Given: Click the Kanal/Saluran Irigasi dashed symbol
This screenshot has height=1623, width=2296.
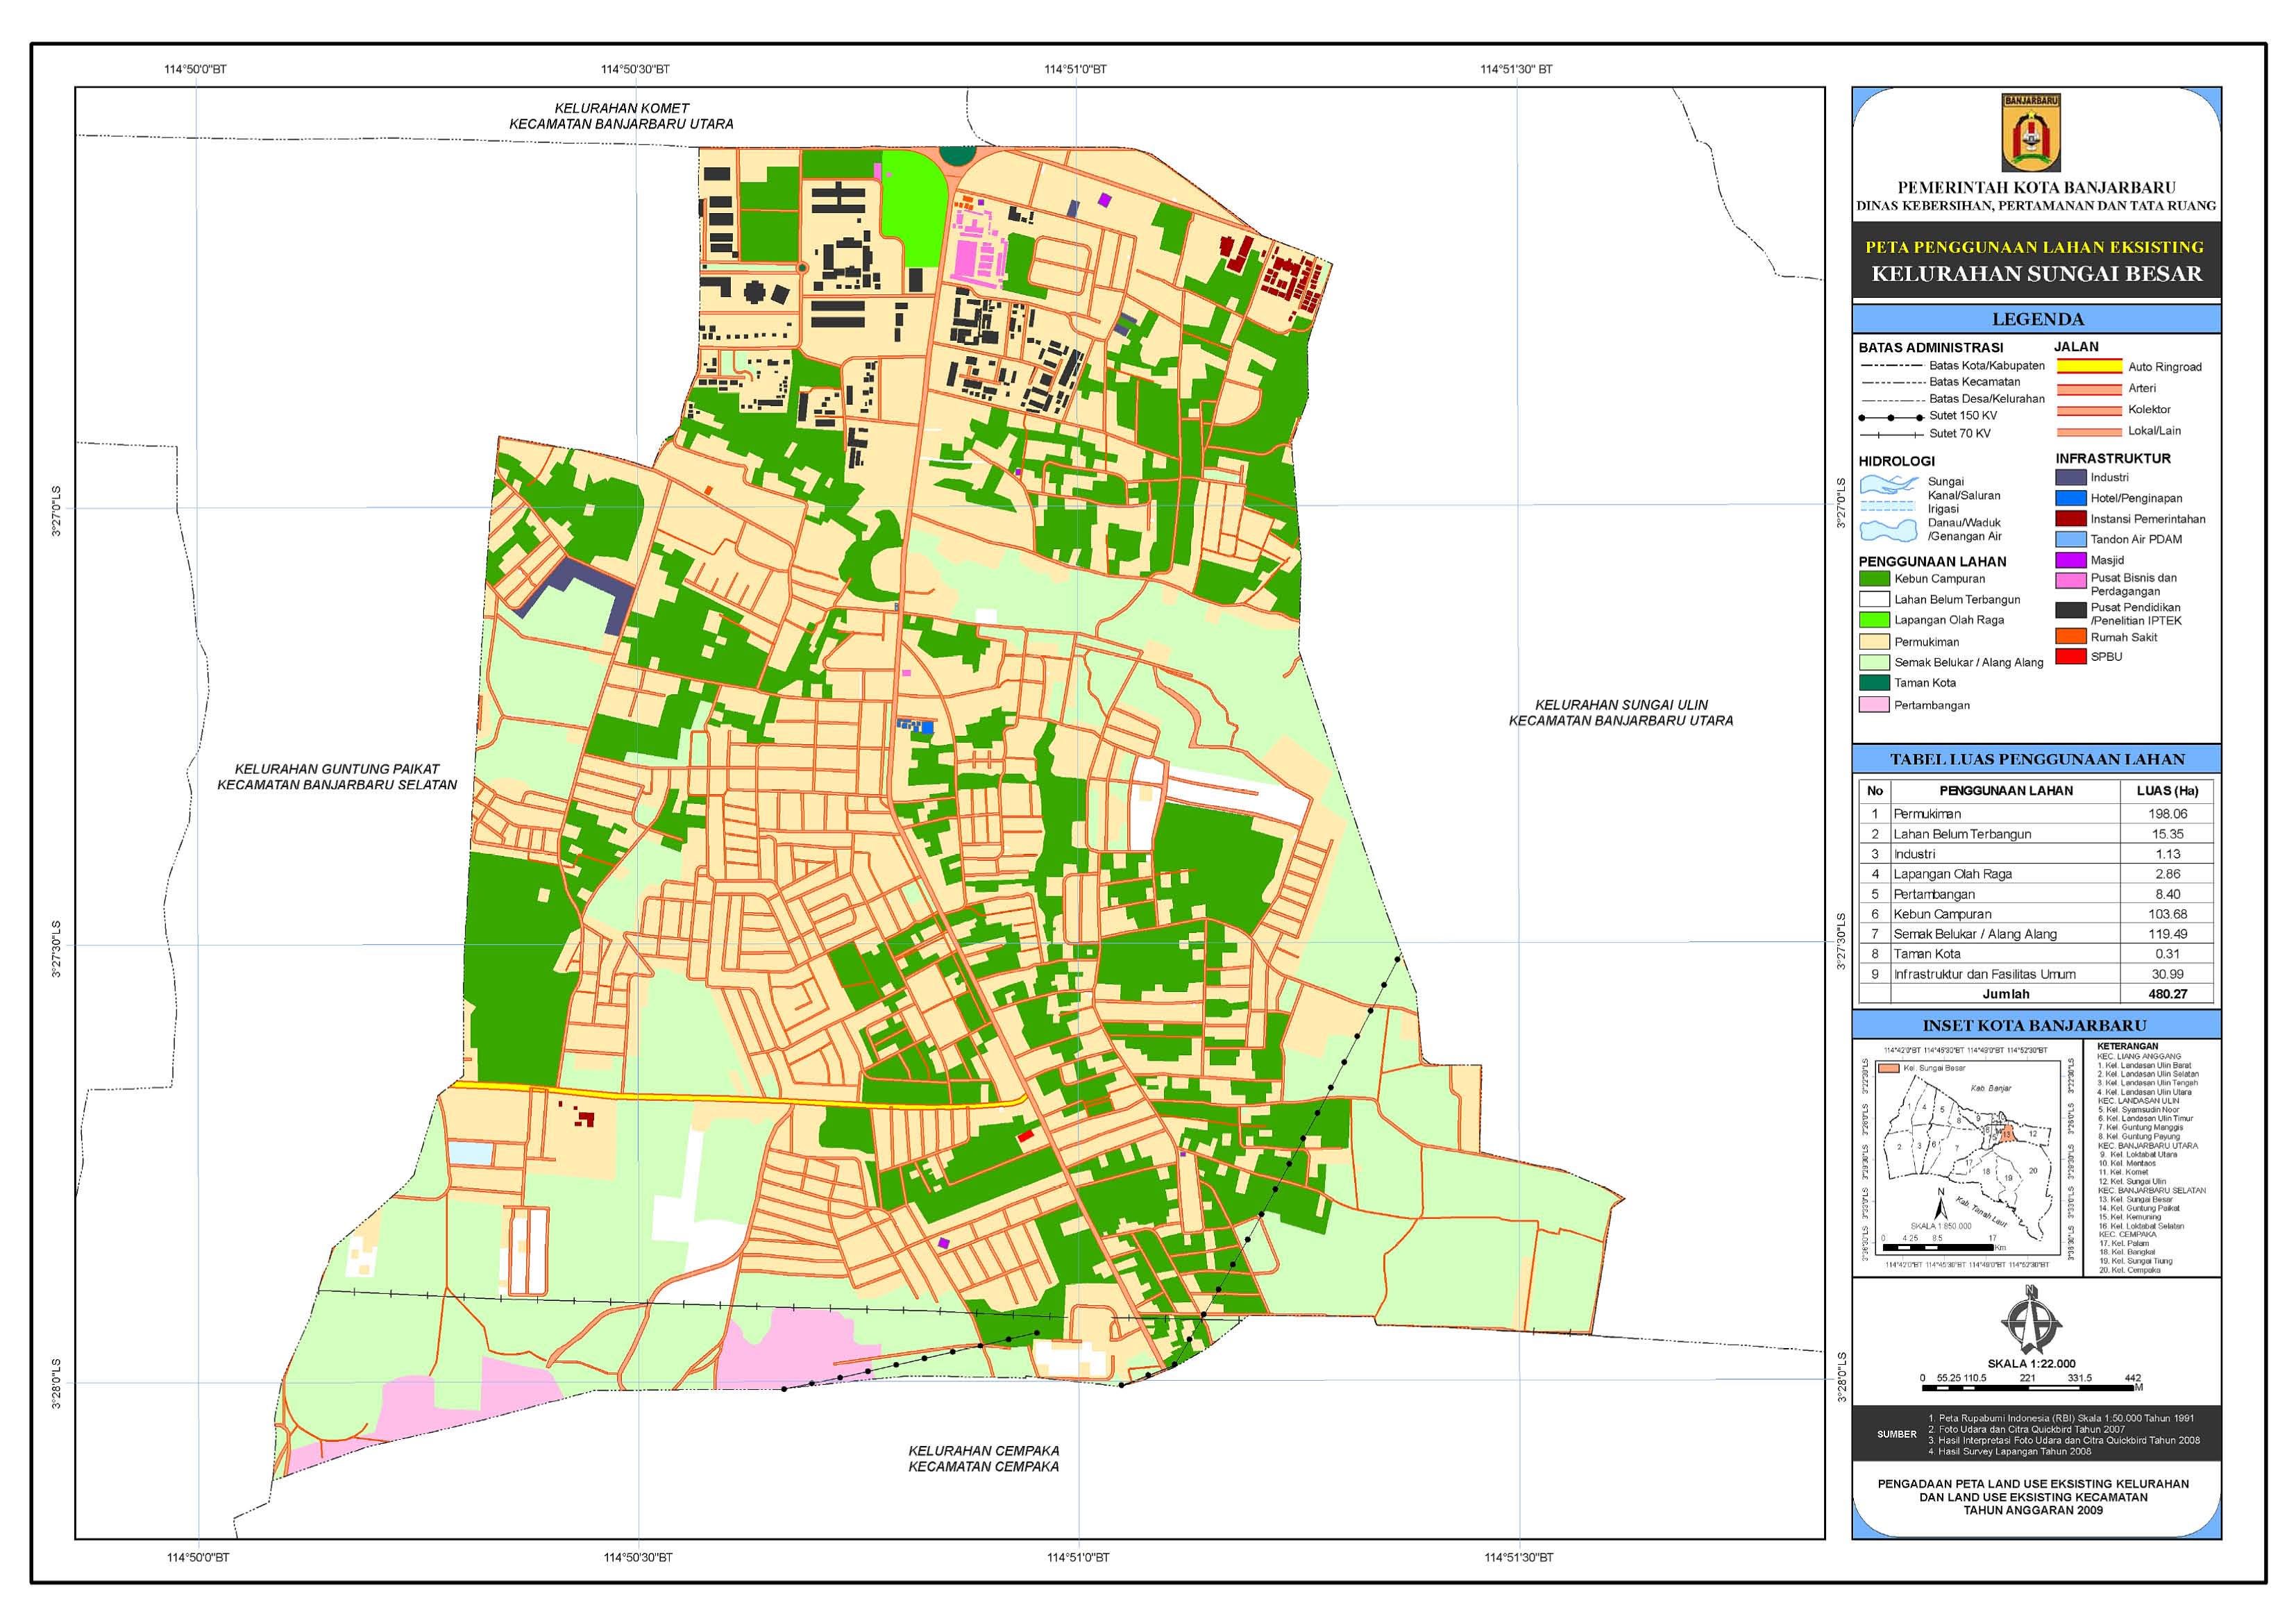Looking at the screenshot, I should click(1888, 505).
